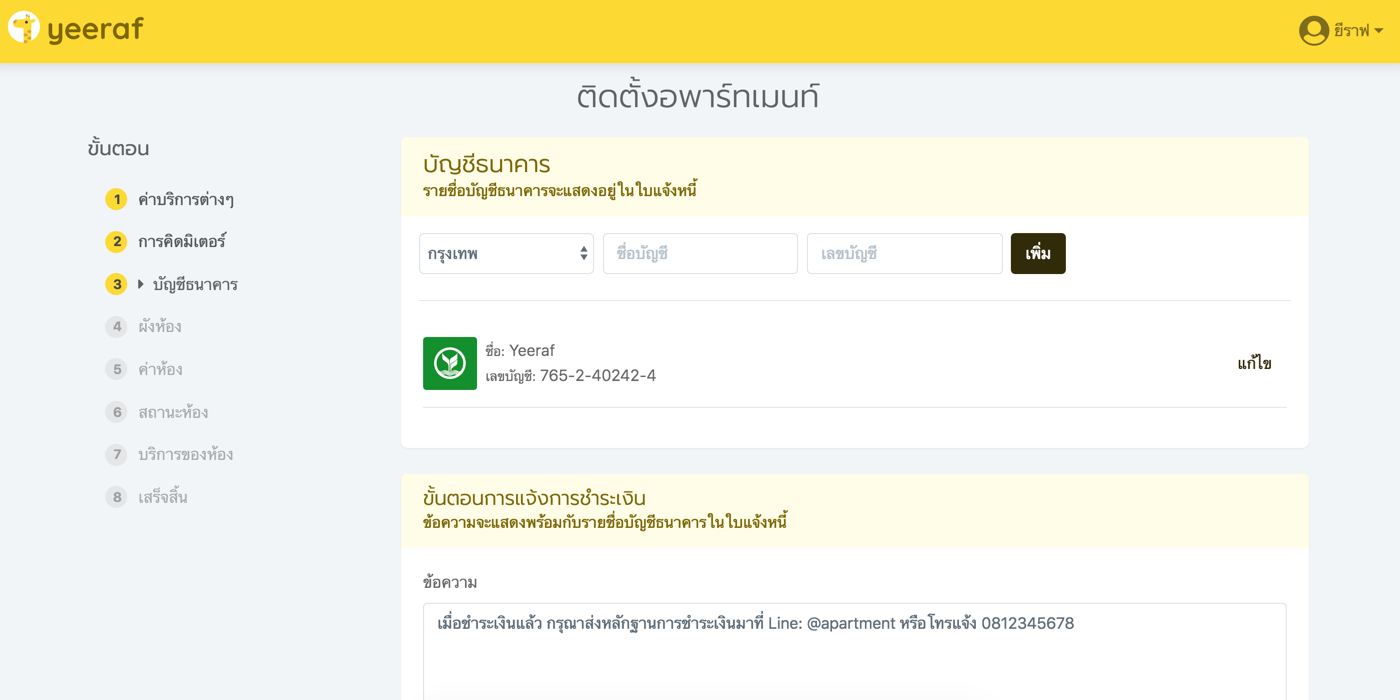Click แก้ไข to edit Yeeraf account
The height and width of the screenshot is (700, 1400).
[x=1254, y=363]
